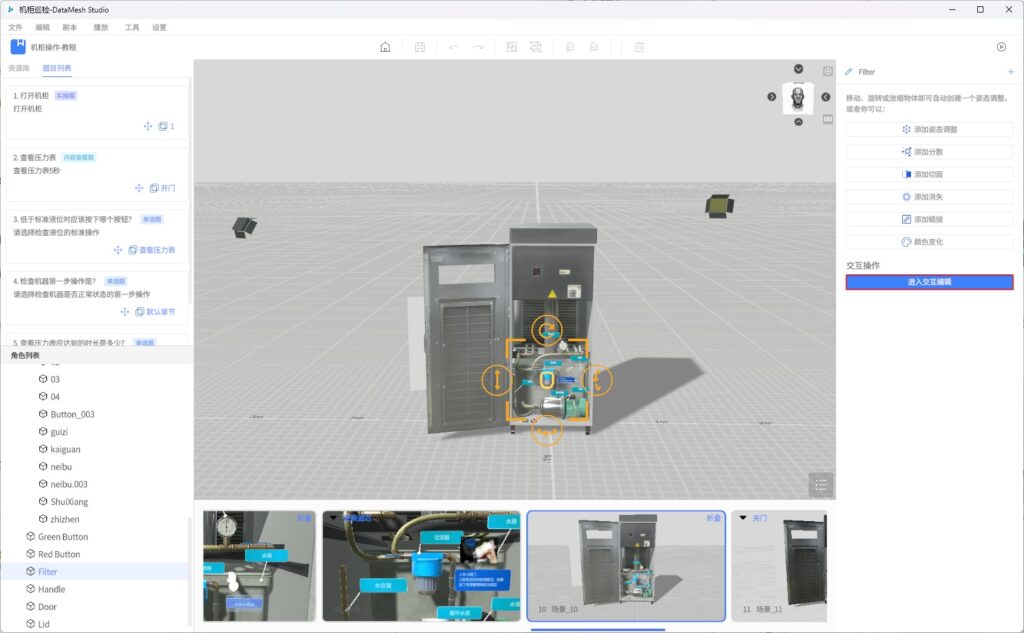The image size is (1024, 633).
Task: Open the 工具 menu
Action: (132, 27)
